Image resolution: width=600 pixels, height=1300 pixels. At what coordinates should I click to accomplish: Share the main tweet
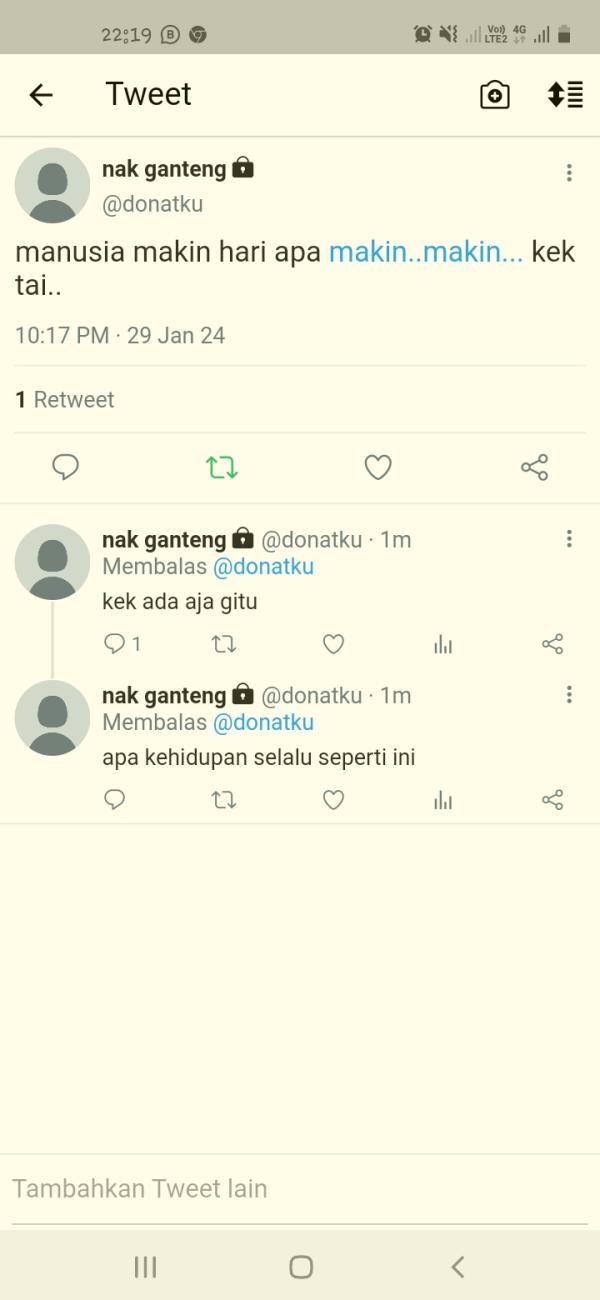(534, 467)
